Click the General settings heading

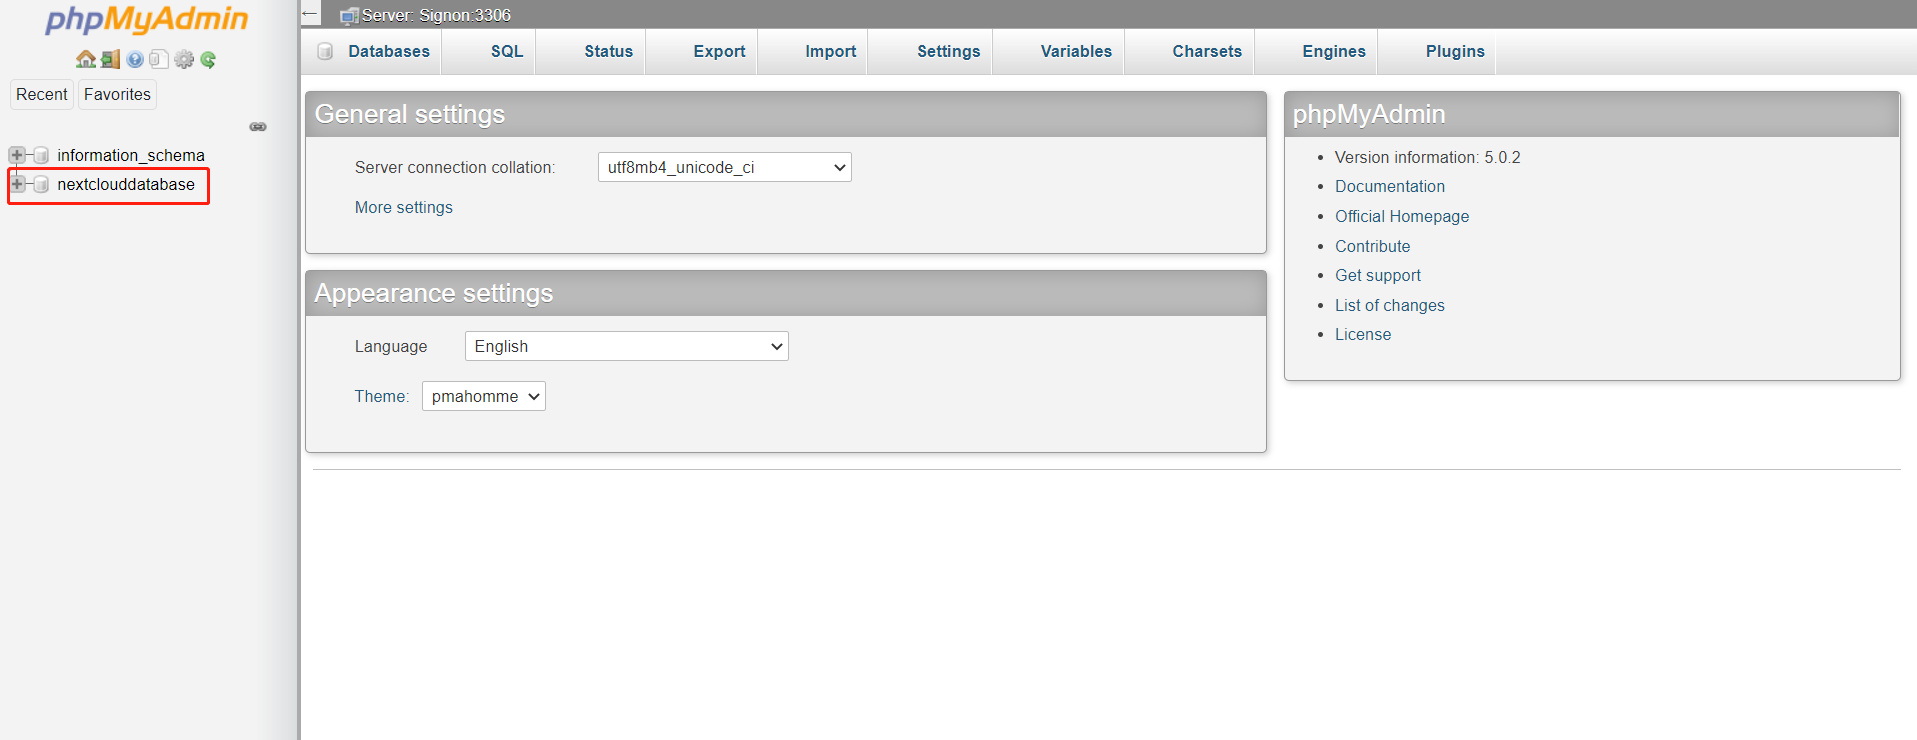[410, 114]
